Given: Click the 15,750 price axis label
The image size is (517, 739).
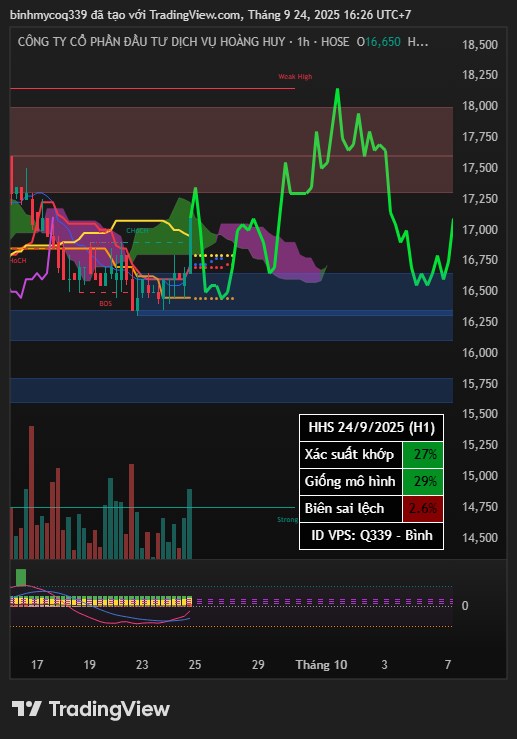Looking at the screenshot, I should tap(480, 384).
